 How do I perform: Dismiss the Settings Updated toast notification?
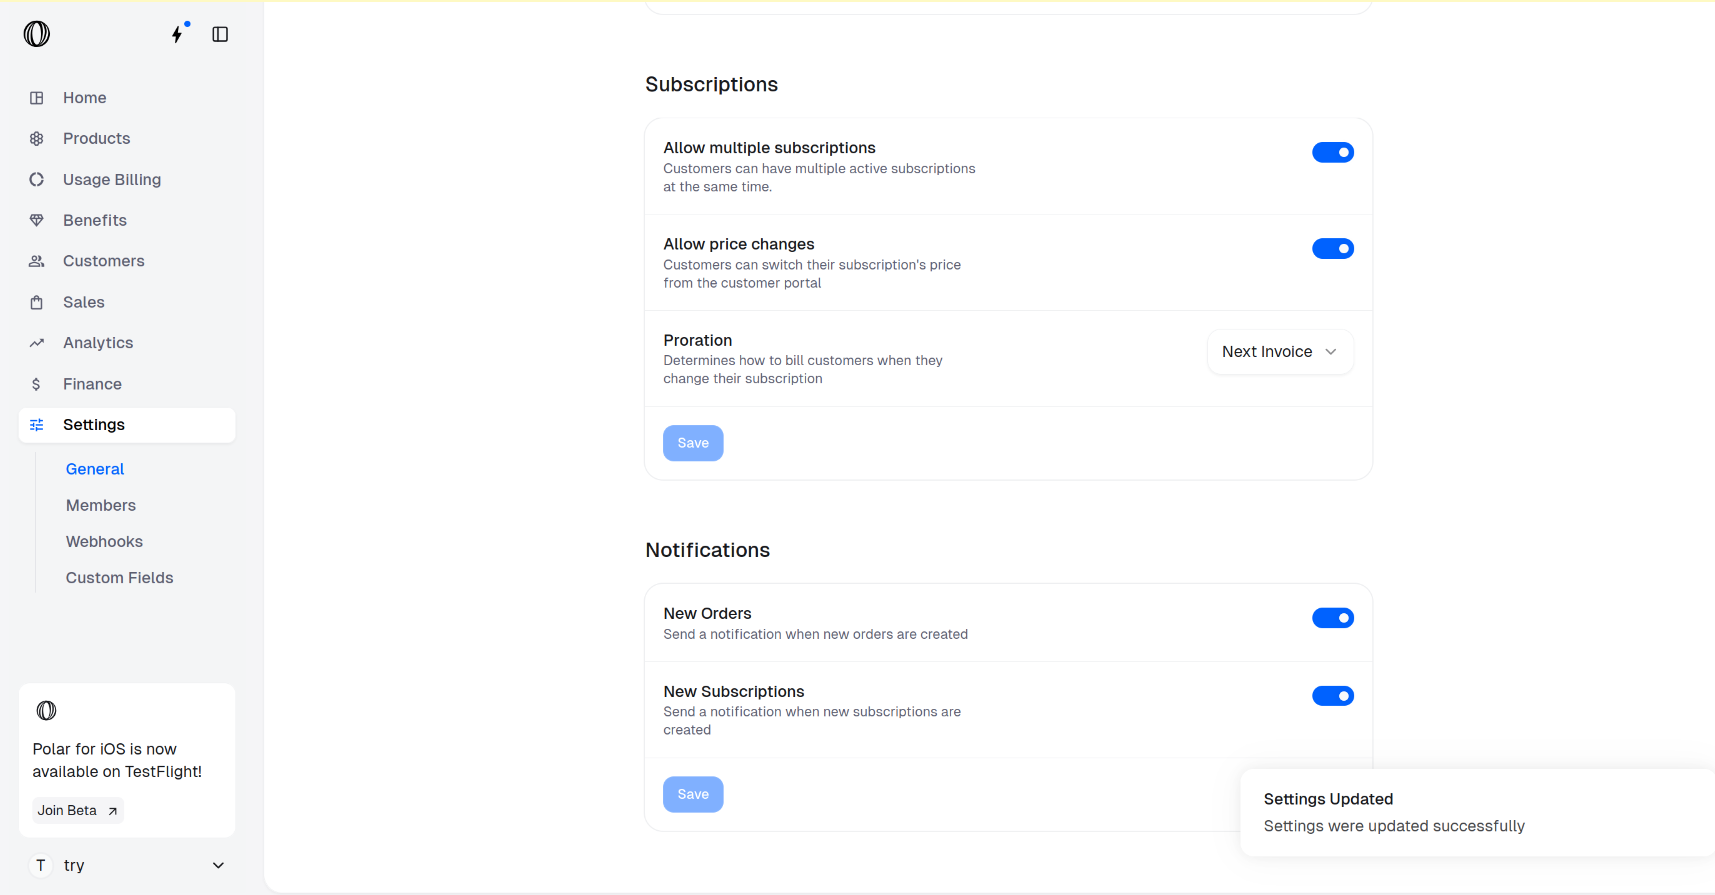coord(1476,812)
